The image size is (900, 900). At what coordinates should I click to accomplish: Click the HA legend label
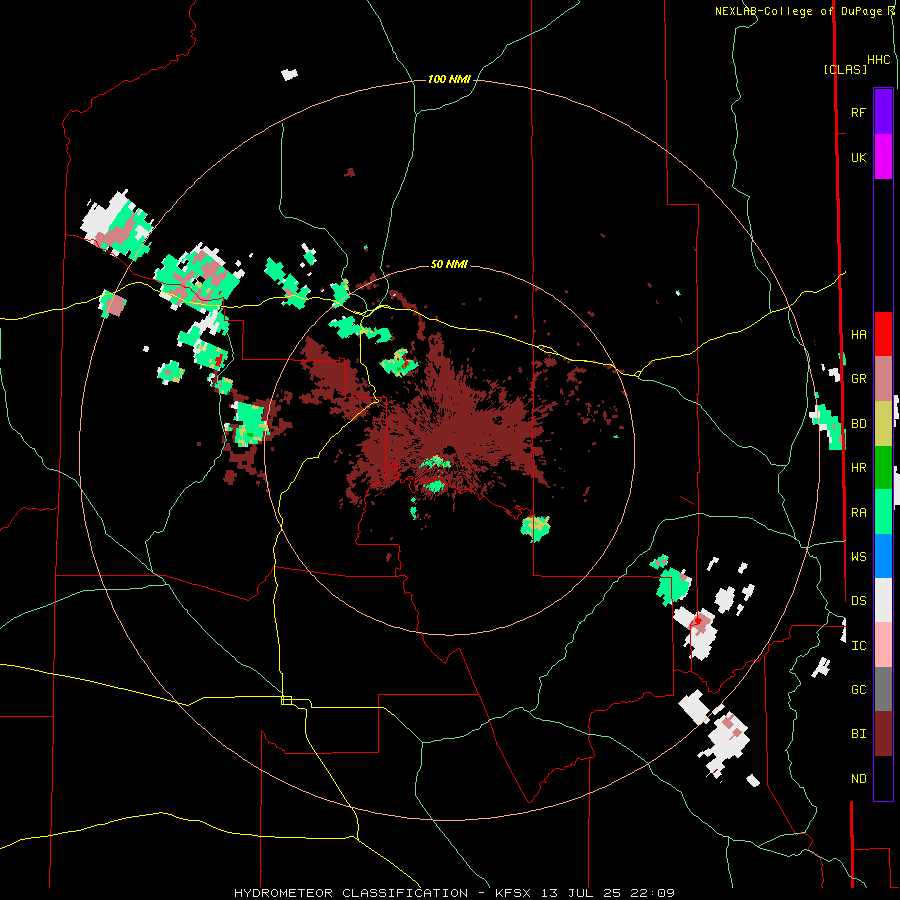[858, 334]
